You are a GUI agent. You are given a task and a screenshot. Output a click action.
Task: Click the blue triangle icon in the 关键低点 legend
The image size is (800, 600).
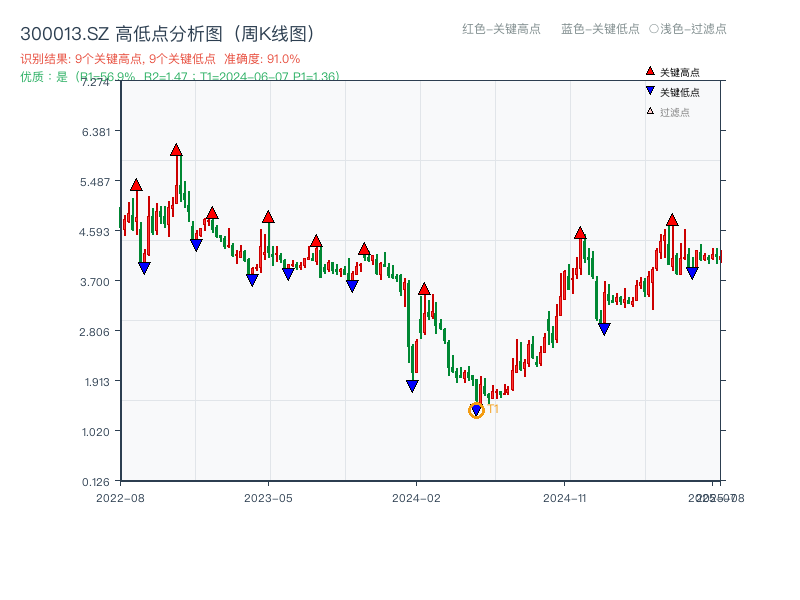coord(648,90)
